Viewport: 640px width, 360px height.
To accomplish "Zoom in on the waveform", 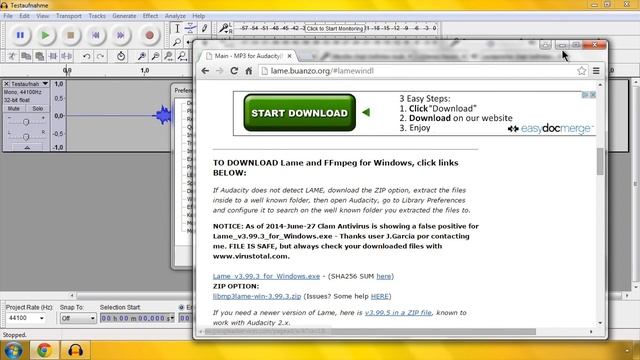I will (142, 56).
